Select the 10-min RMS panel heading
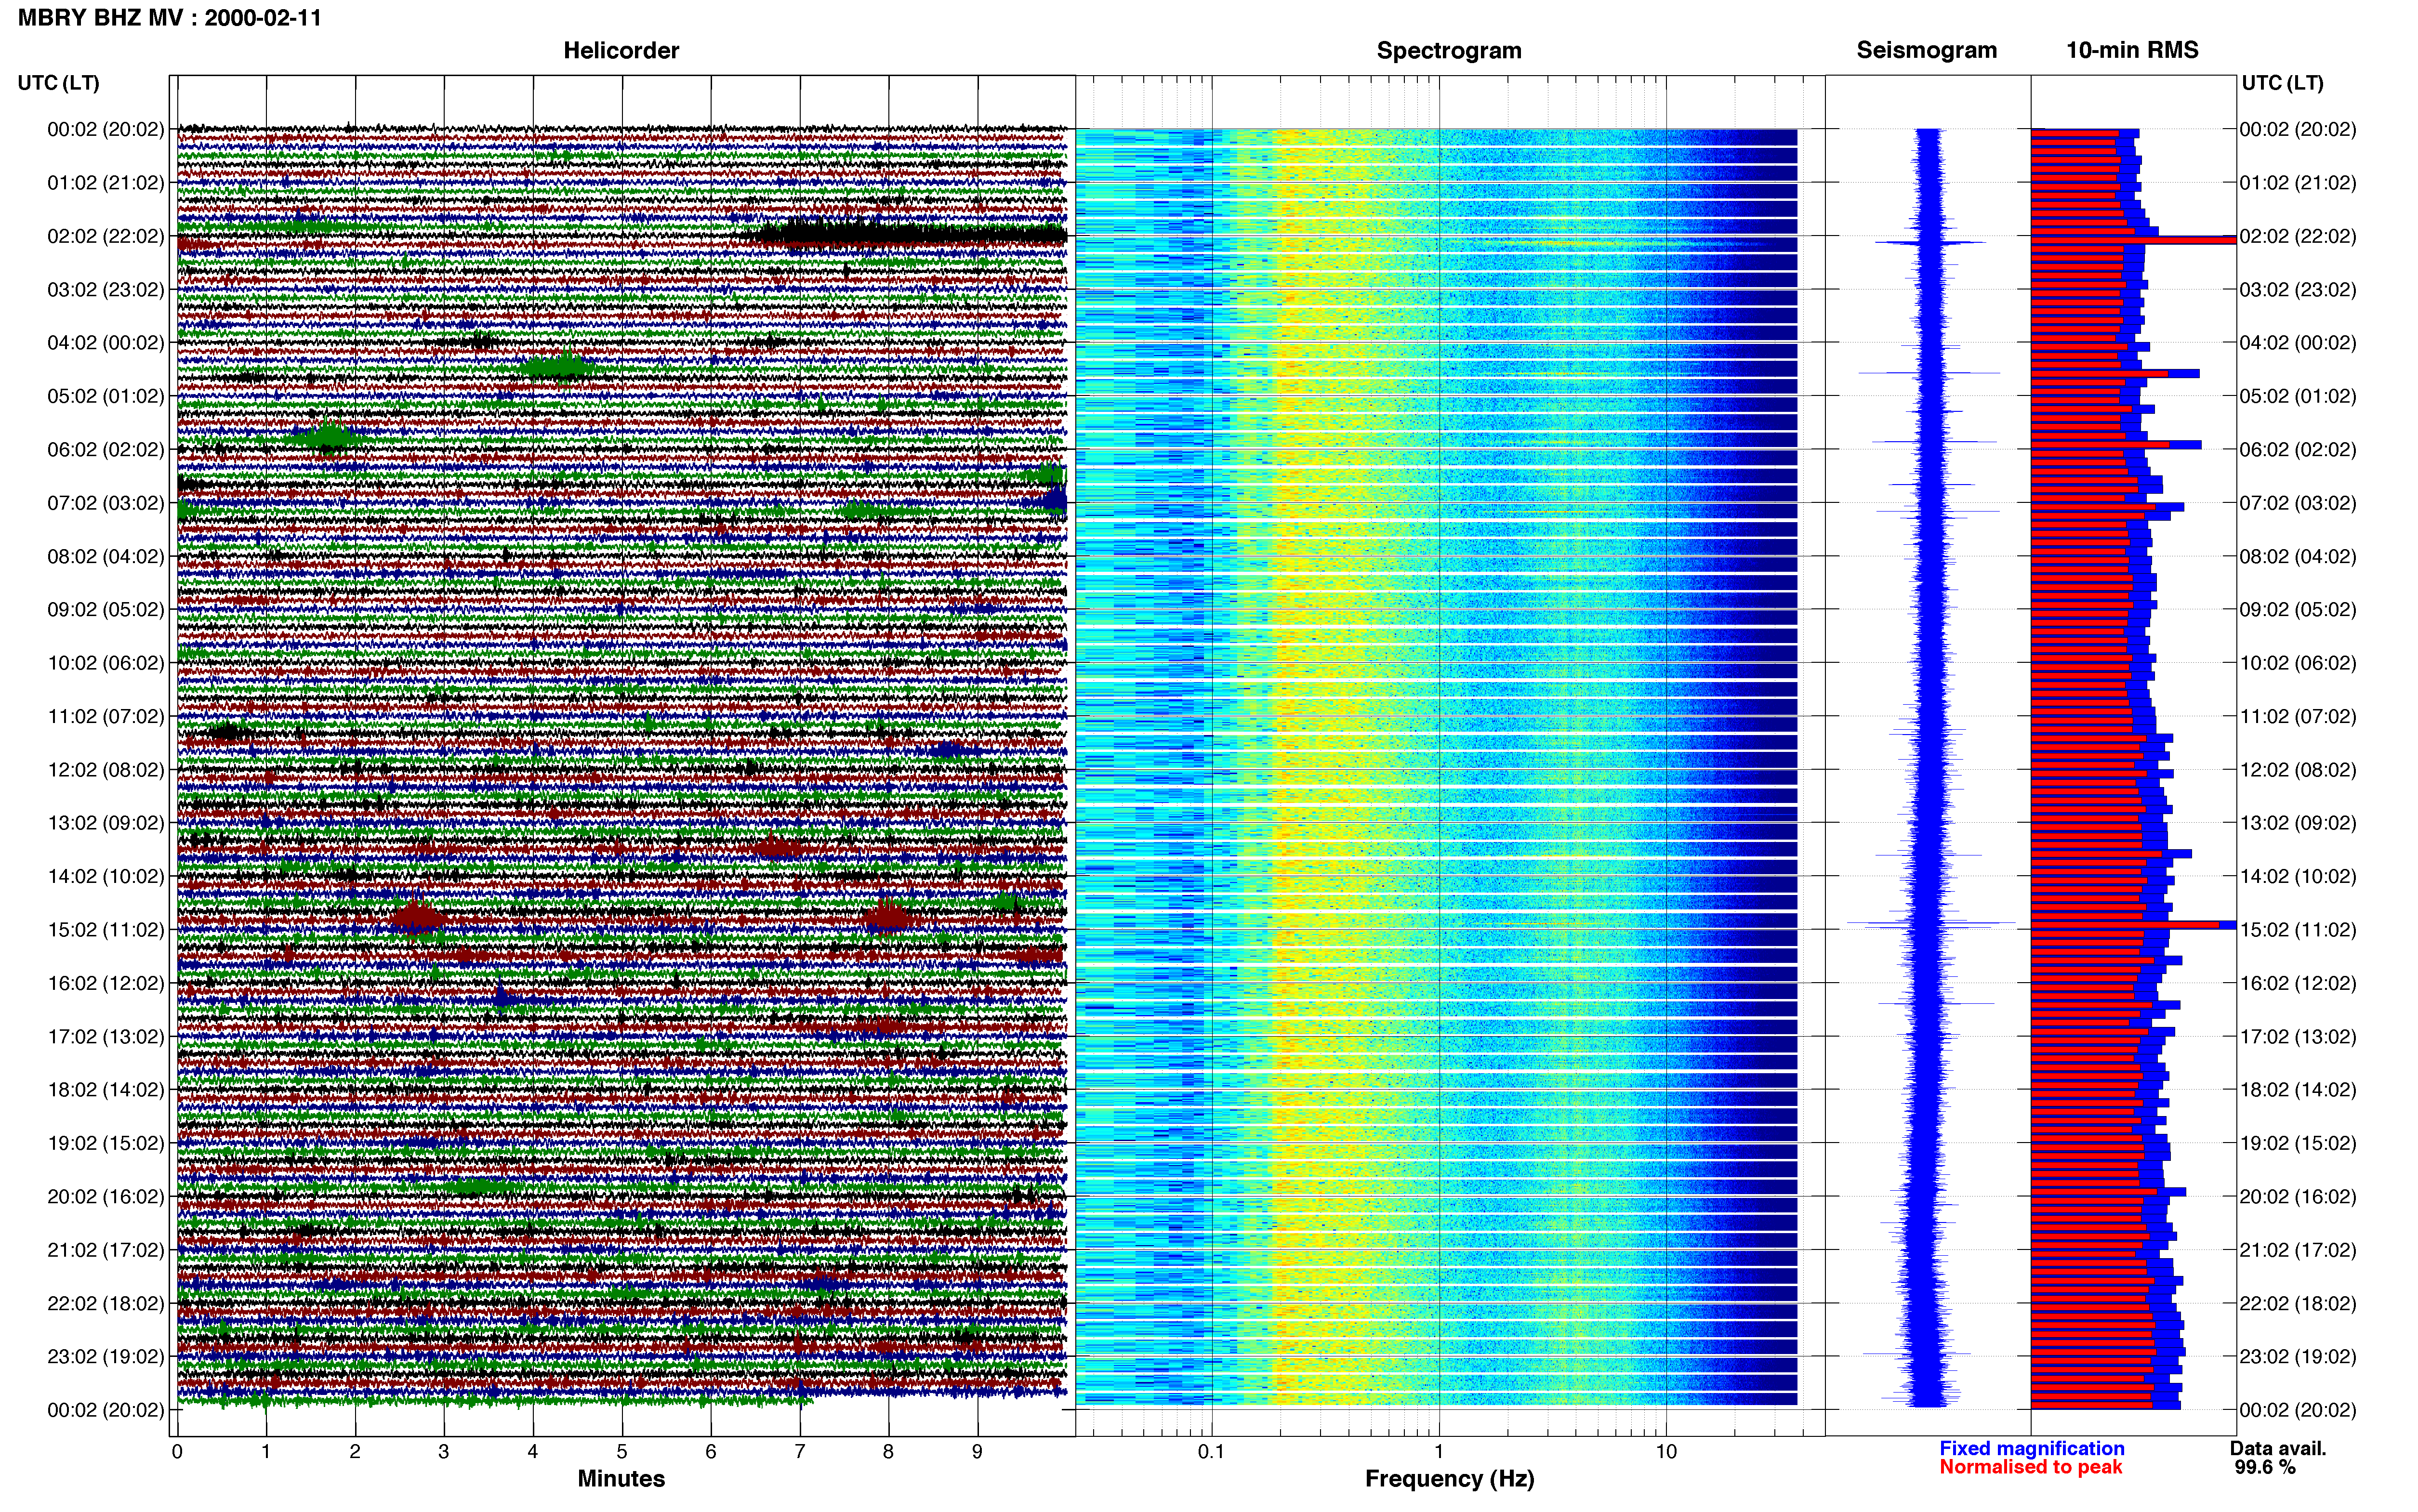 [x=2132, y=50]
